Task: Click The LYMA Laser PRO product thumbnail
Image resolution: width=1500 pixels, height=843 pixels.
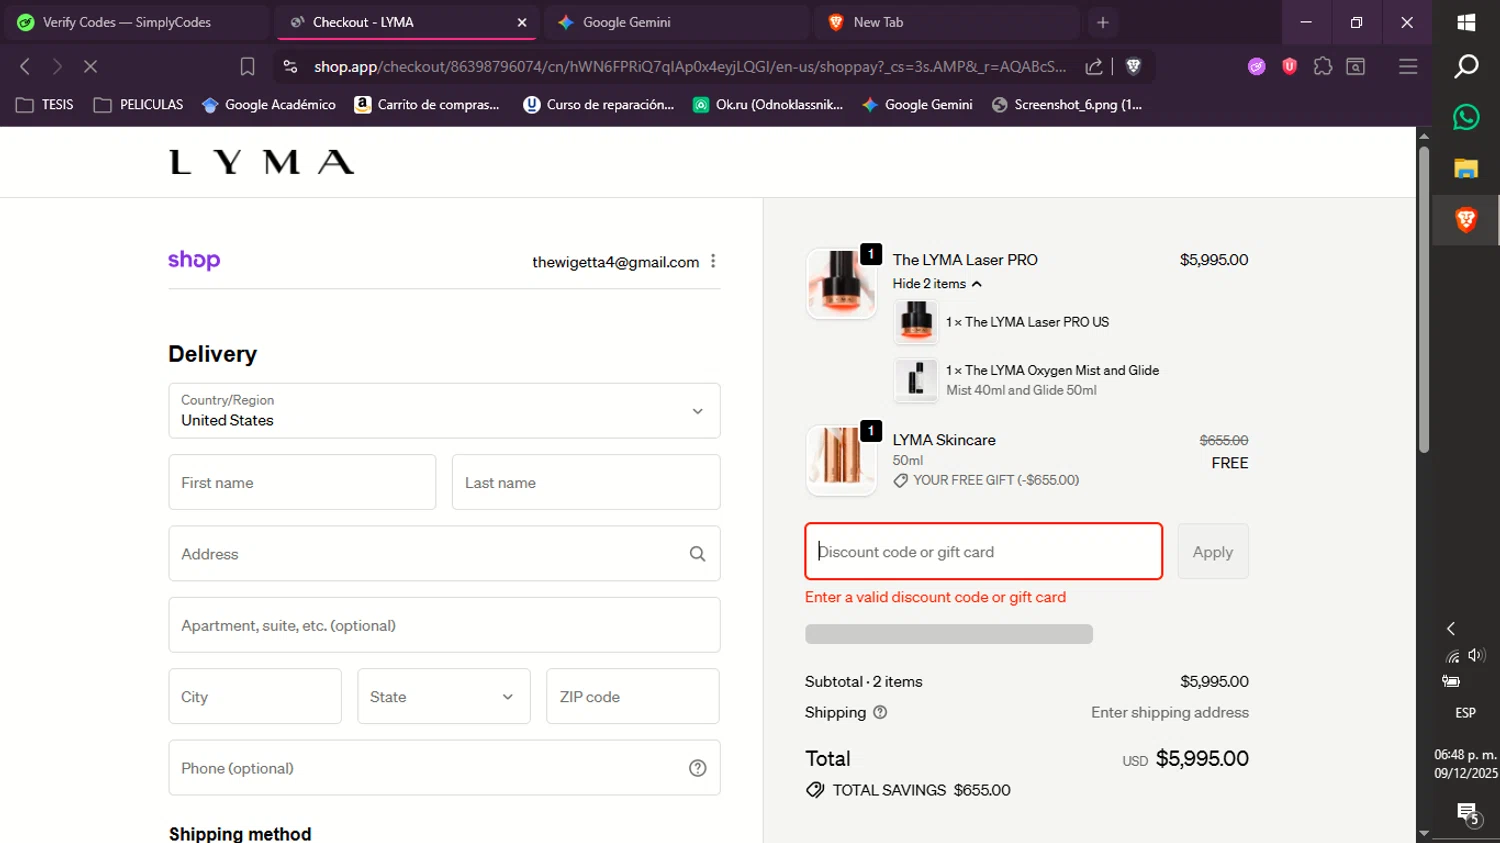Action: (x=841, y=283)
